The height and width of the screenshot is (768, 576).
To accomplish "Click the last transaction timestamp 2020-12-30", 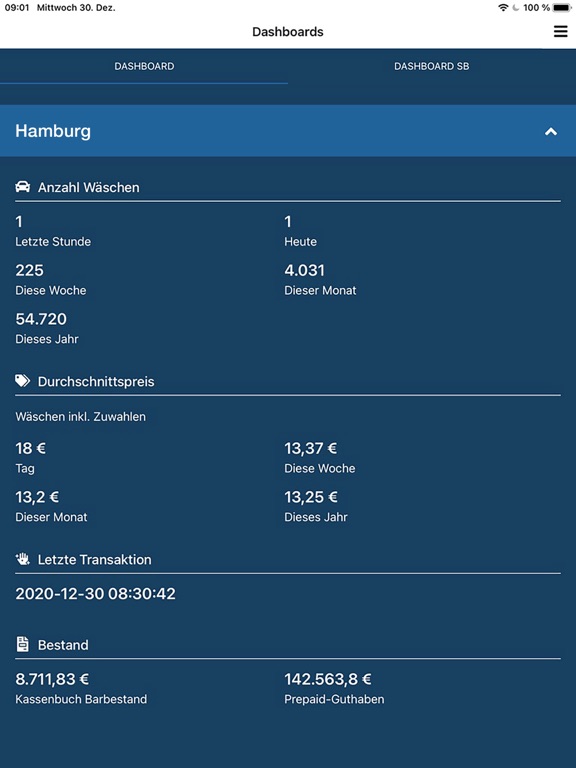I will (x=96, y=594).
